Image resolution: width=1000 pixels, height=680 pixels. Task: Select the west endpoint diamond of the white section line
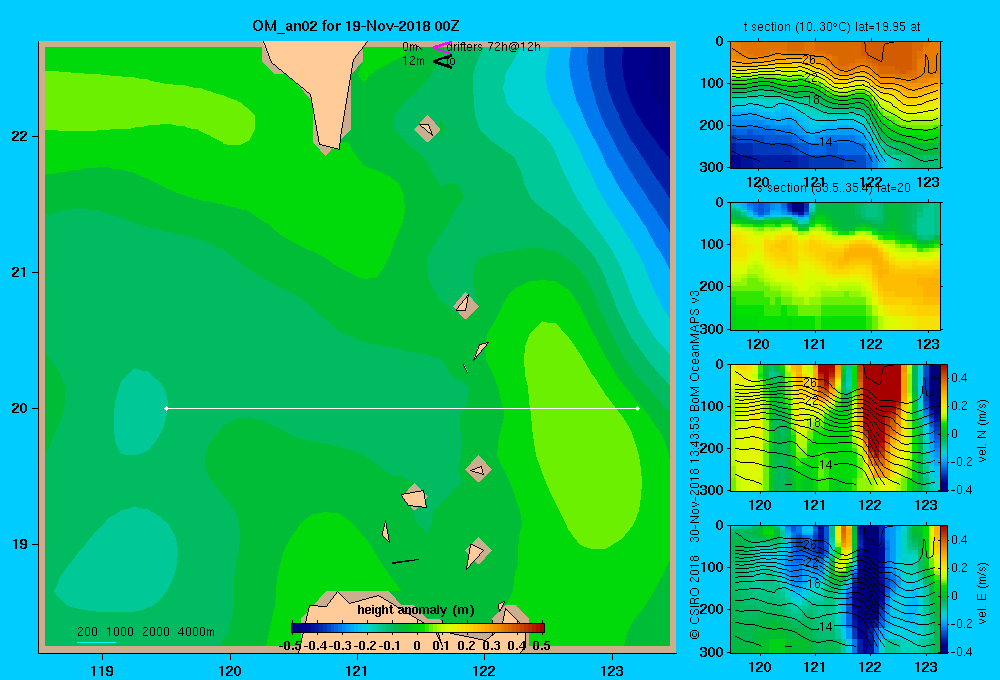(166, 408)
